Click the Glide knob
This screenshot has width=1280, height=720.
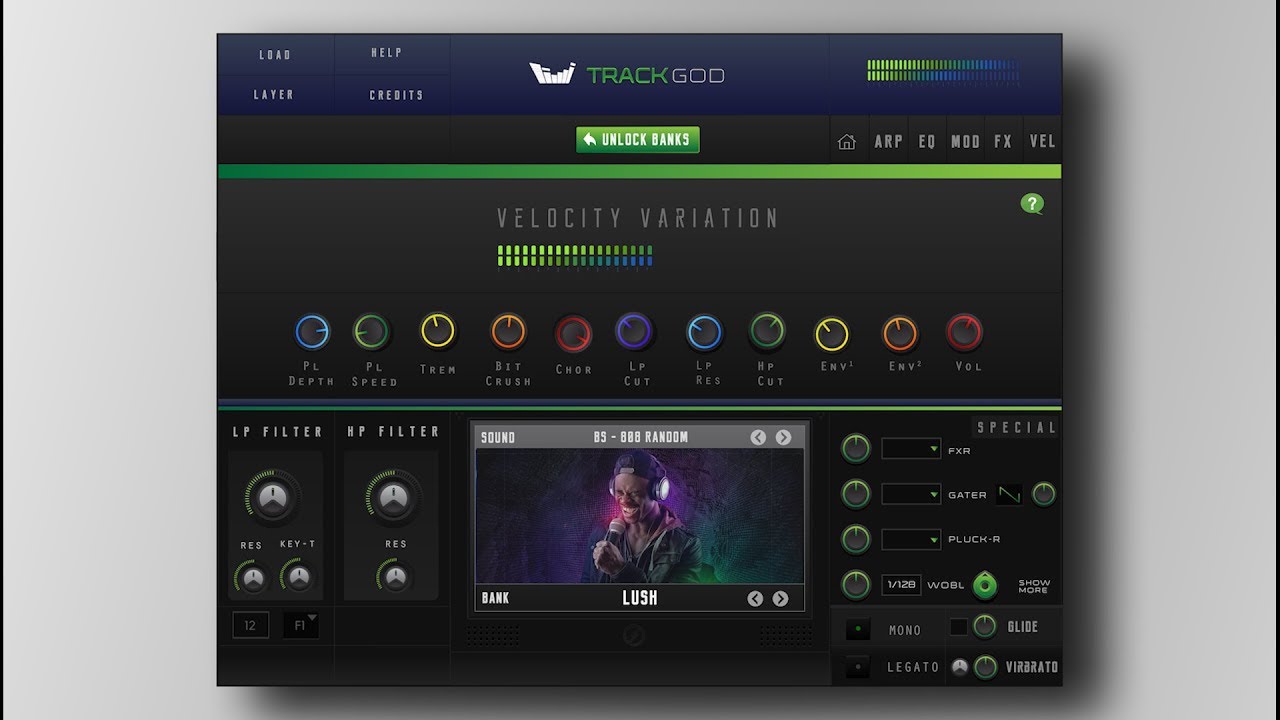click(985, 627)
